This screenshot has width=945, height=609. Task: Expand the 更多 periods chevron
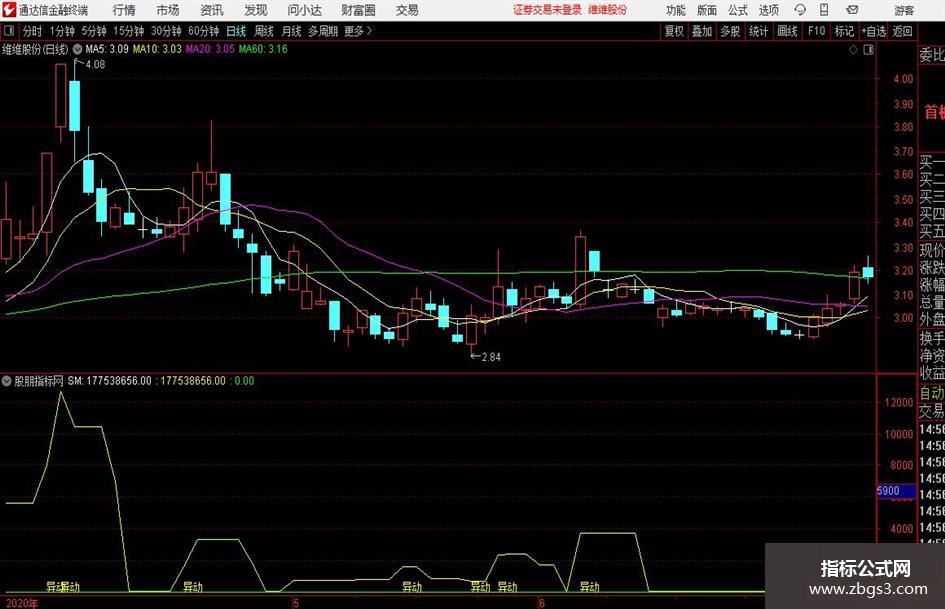[x=369, y=31]
